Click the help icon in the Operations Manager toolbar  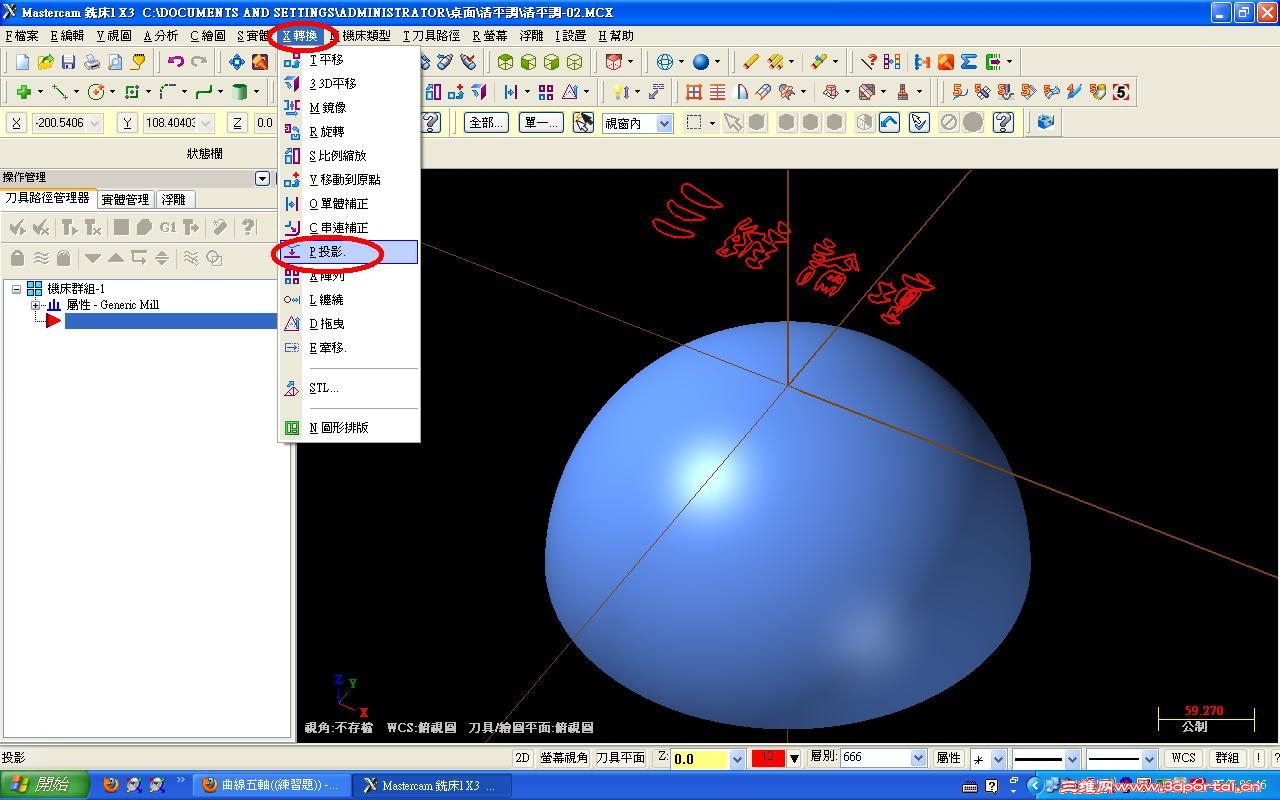[x=248, y=227]
